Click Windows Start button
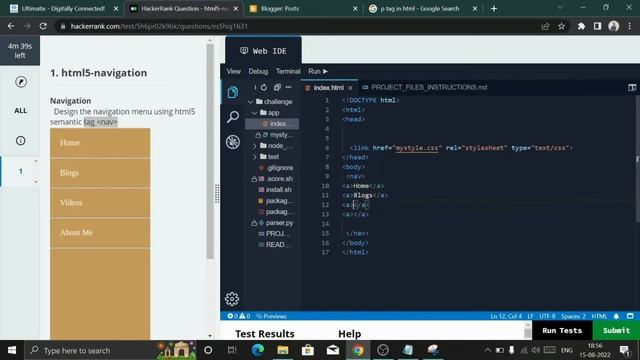 point(12,350)
